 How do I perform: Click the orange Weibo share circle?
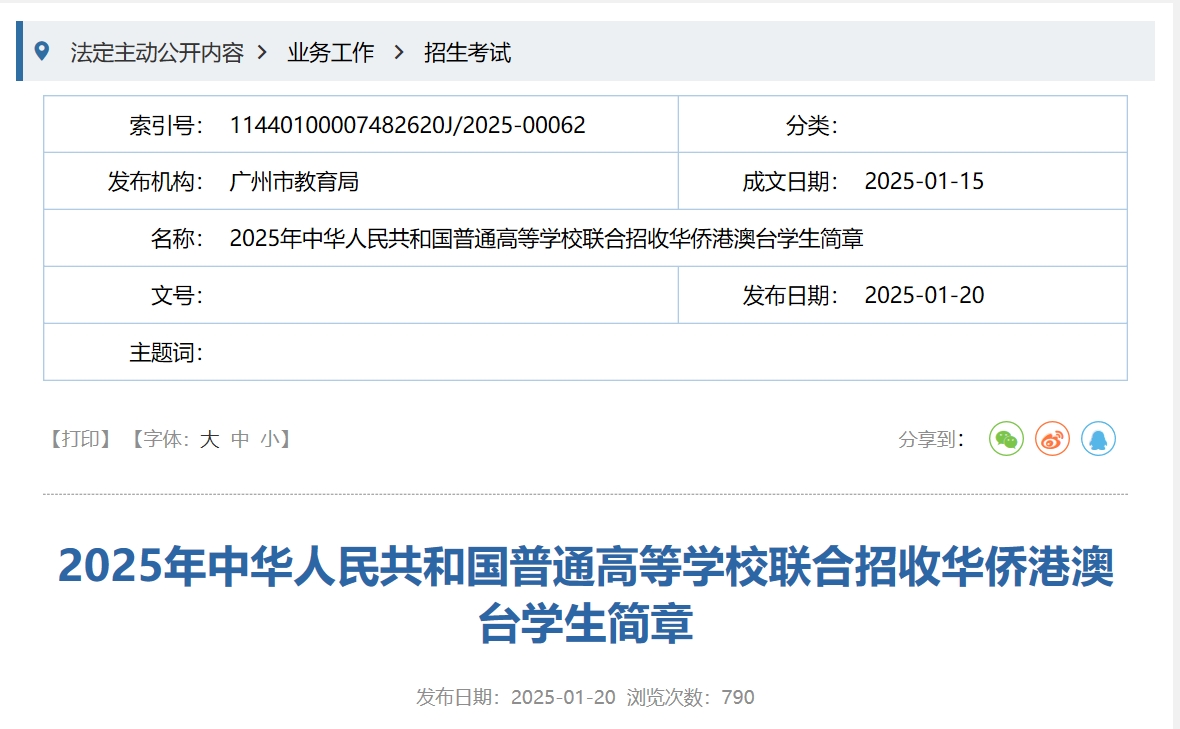click(x=1052, y=438)
